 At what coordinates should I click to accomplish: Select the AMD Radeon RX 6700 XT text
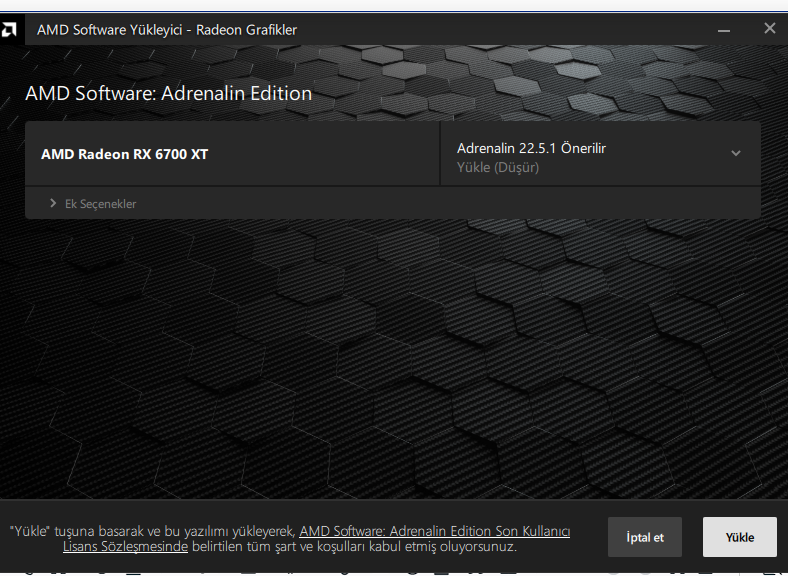(x=125, y=154)
